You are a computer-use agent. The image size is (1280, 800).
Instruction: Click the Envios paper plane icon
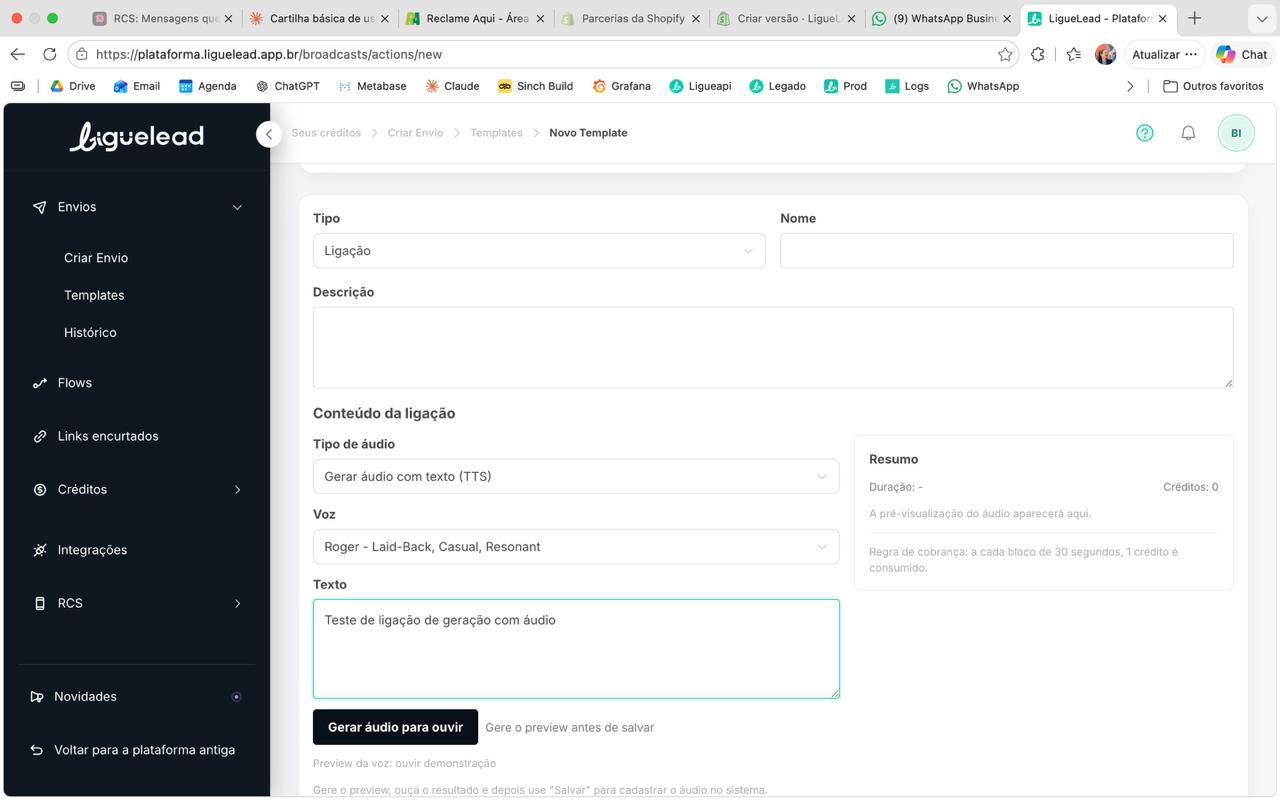(39, 207)
